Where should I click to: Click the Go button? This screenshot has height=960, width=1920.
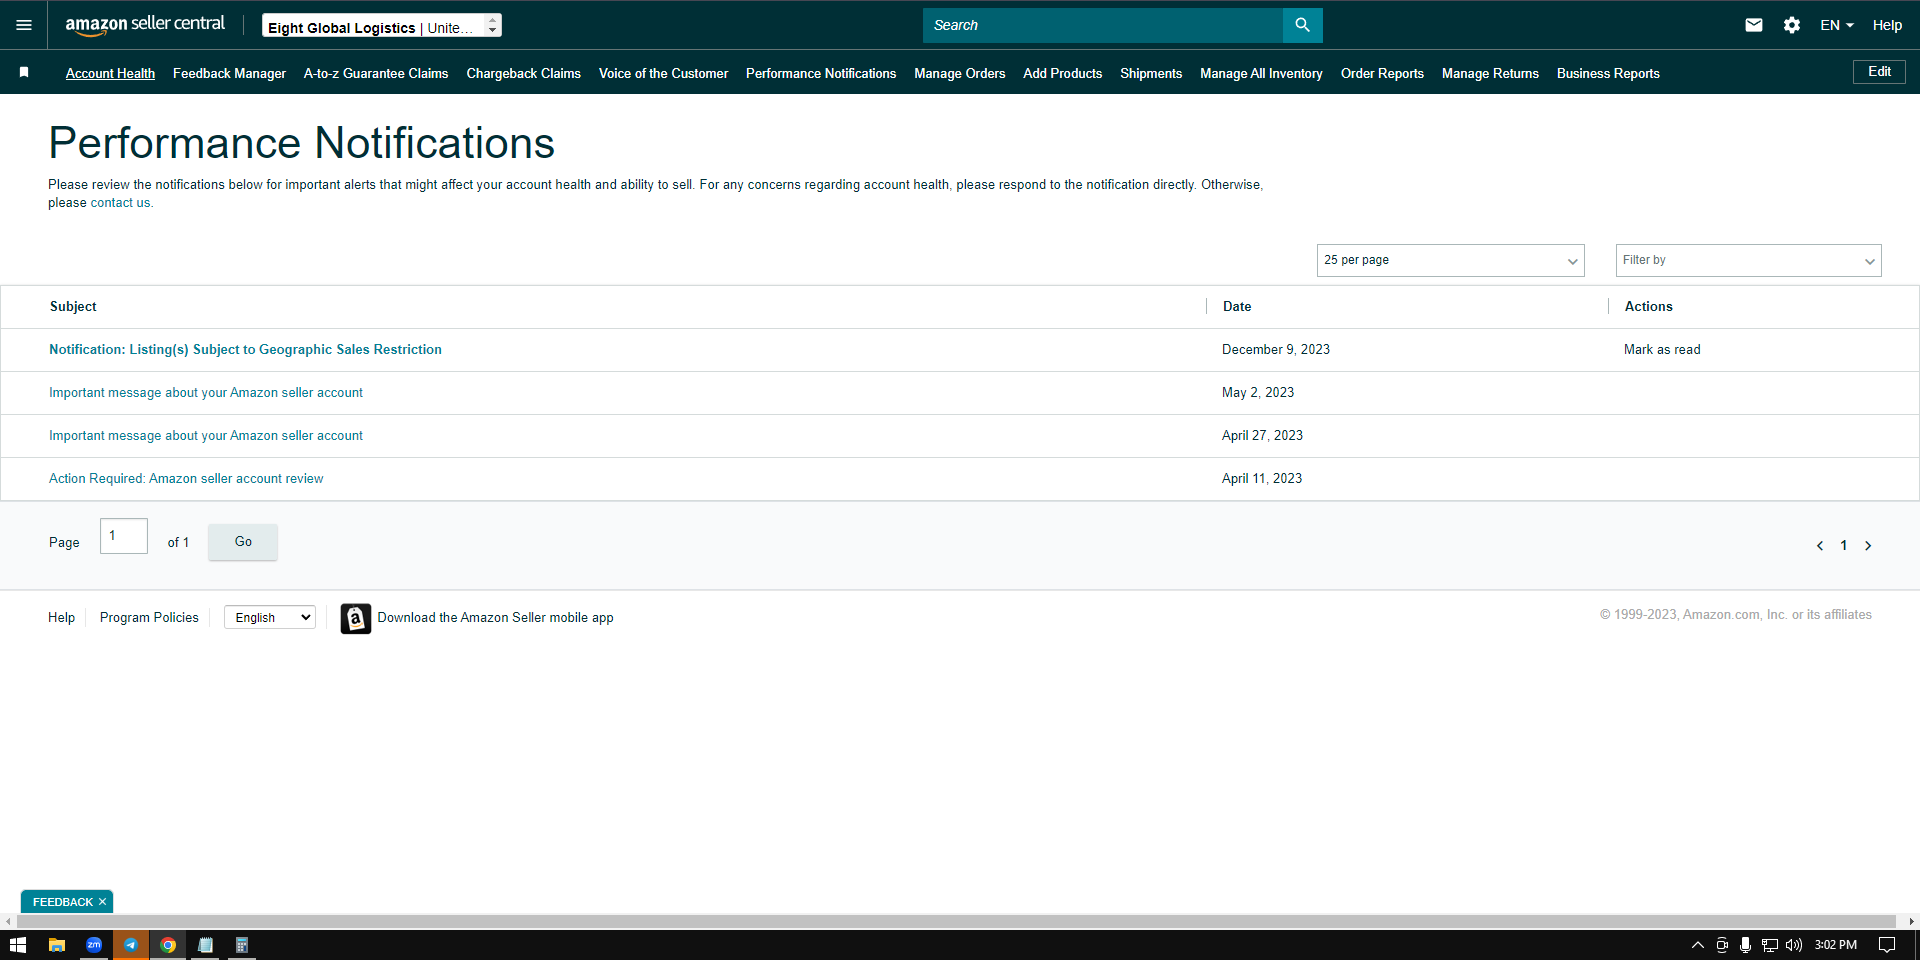(243, 542)
